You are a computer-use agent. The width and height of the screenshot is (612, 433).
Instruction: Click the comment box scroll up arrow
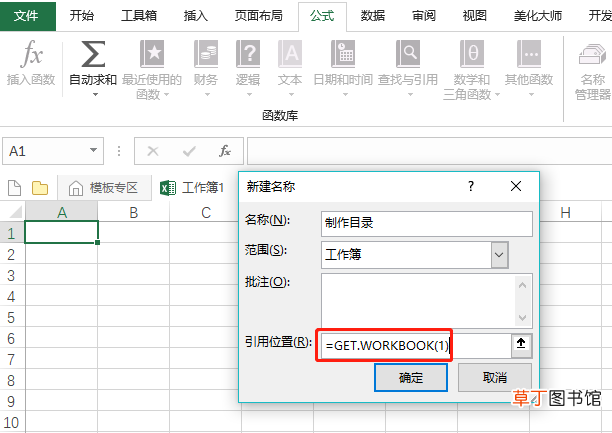pyautogui.click(x=522, y=285)
